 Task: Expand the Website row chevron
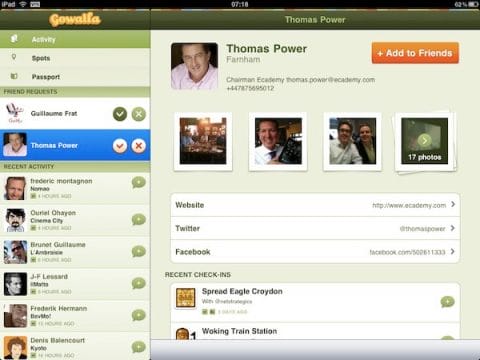tap(453, 204)
